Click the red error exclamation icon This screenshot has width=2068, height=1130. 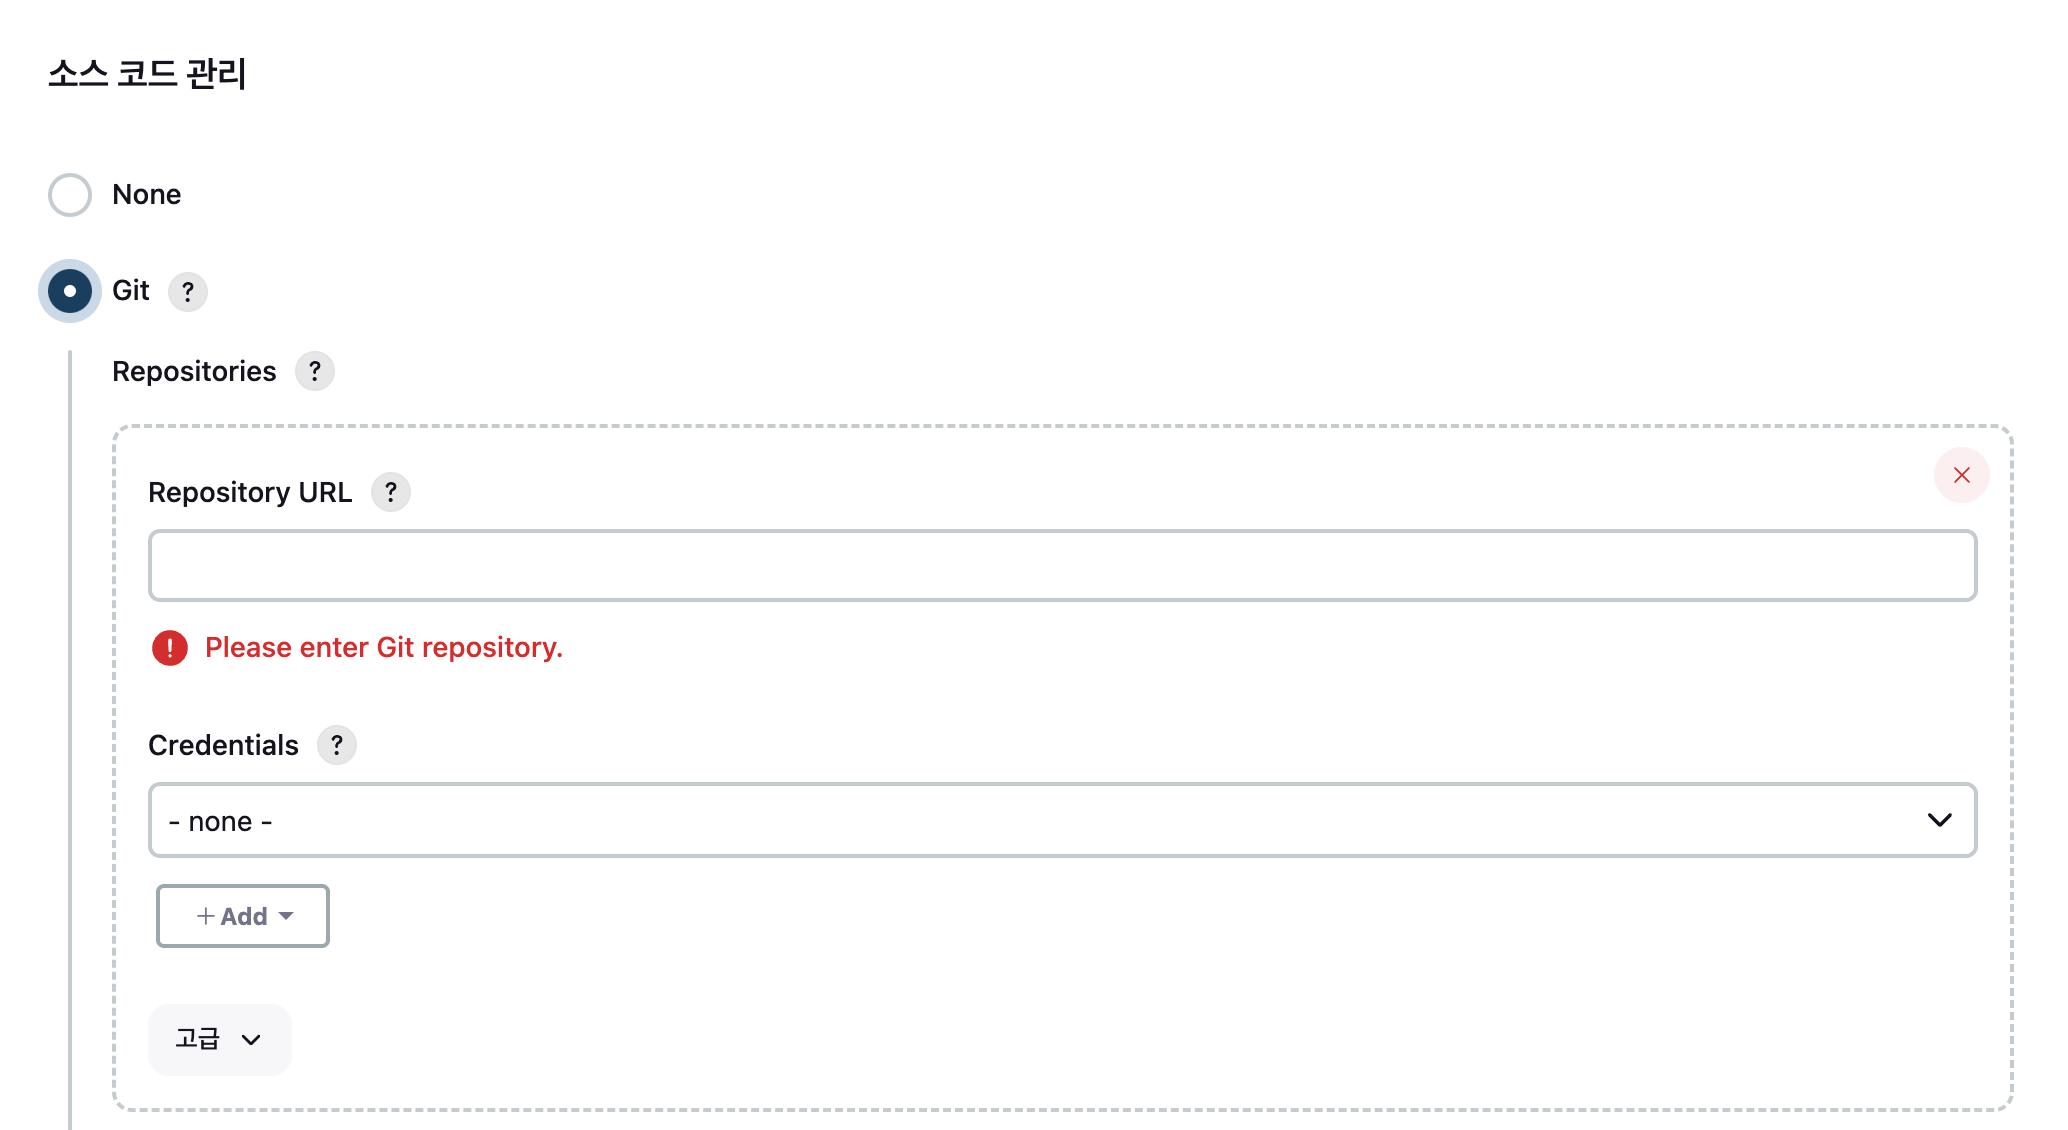click(x=170, y=648)
